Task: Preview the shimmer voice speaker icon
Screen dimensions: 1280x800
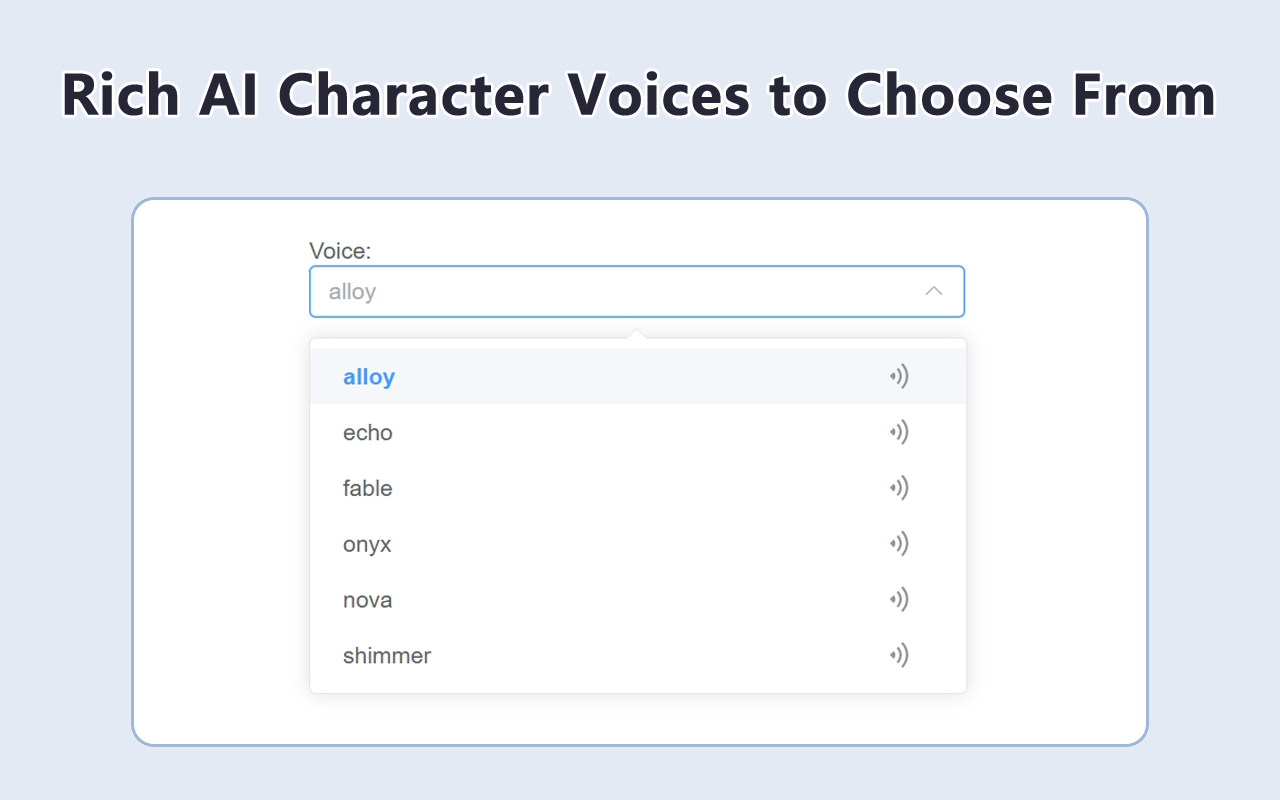Action: [899, 657]
